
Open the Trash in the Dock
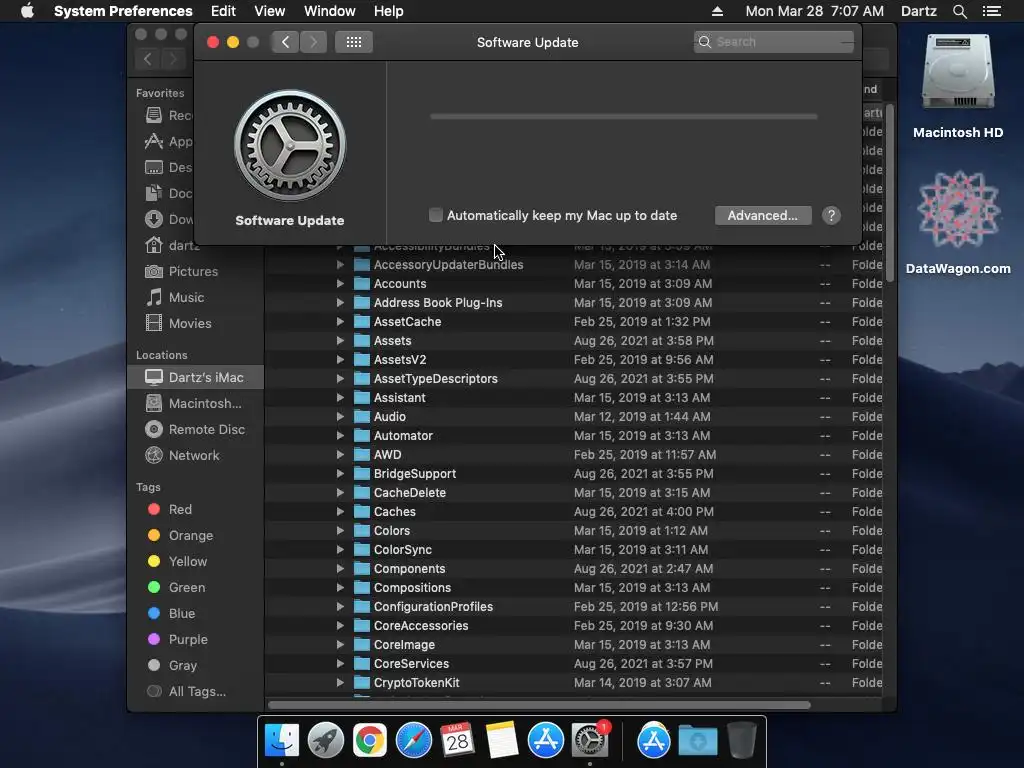(x=741, y=740)
